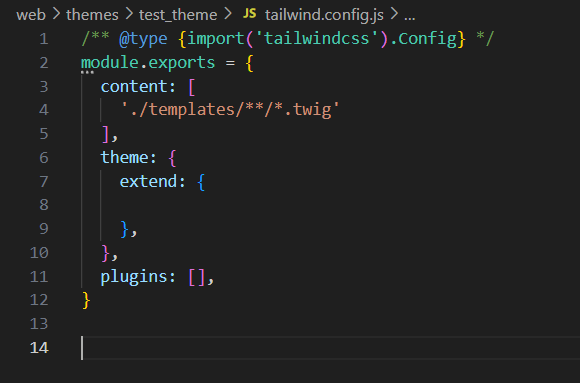The width and height of the screenshot is (580, 383).
Task: Click the './templates/**/*.twig' string
Action: pos(230,110)
